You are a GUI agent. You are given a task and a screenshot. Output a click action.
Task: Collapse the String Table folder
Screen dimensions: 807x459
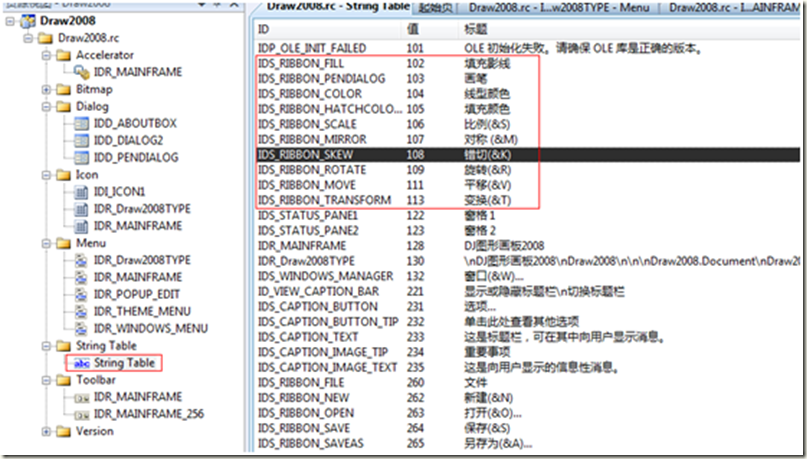pyautogui.click(x=46, y=346)
